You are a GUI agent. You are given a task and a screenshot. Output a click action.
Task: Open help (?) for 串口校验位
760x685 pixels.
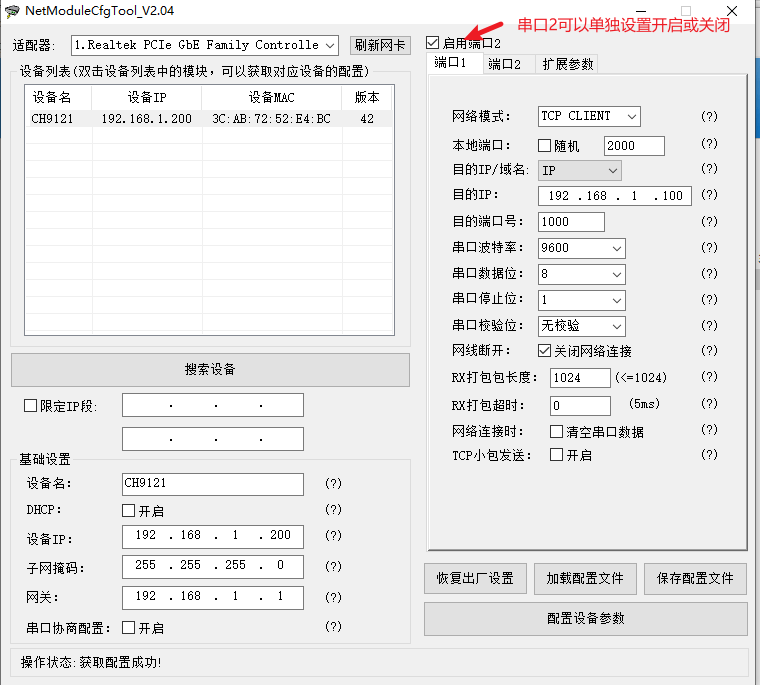[709, 325]
